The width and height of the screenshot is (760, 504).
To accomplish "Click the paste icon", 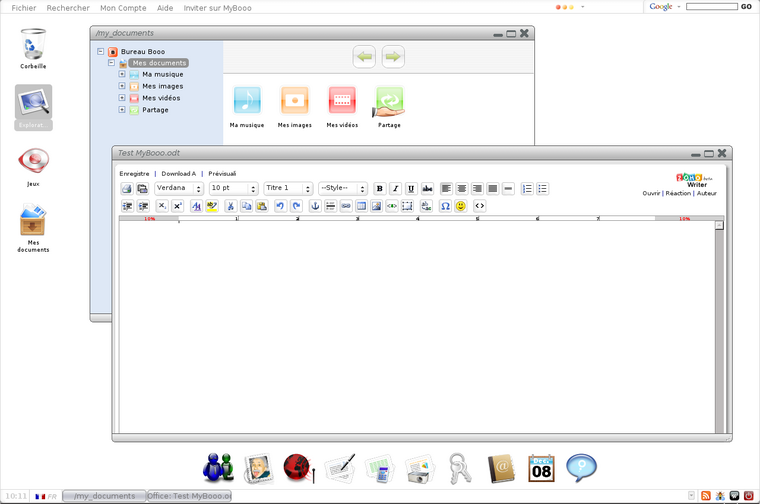I will [262, 206].
